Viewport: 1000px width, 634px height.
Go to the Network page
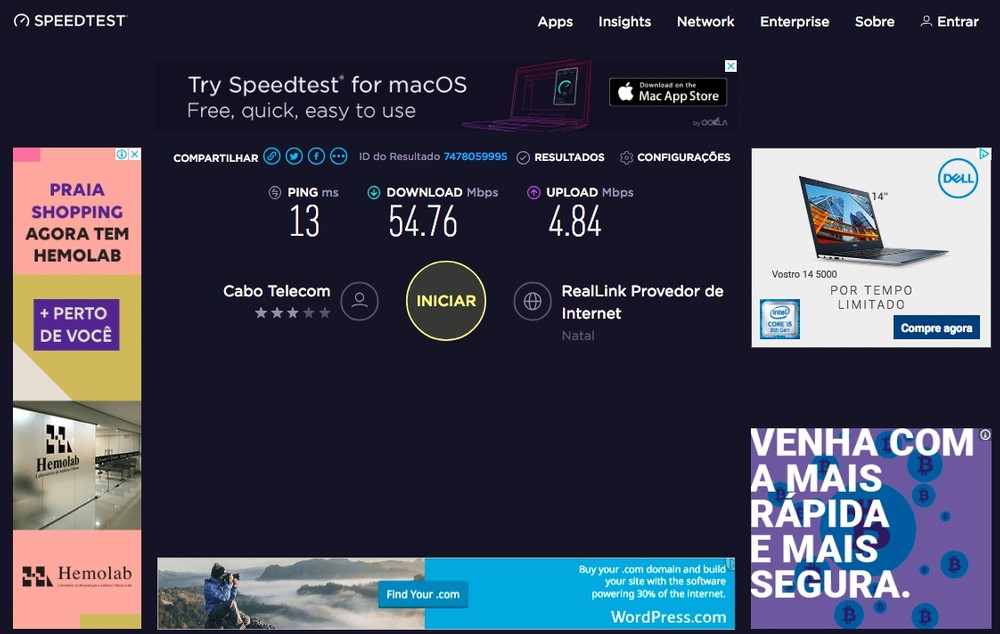click(x=705, y=22)
